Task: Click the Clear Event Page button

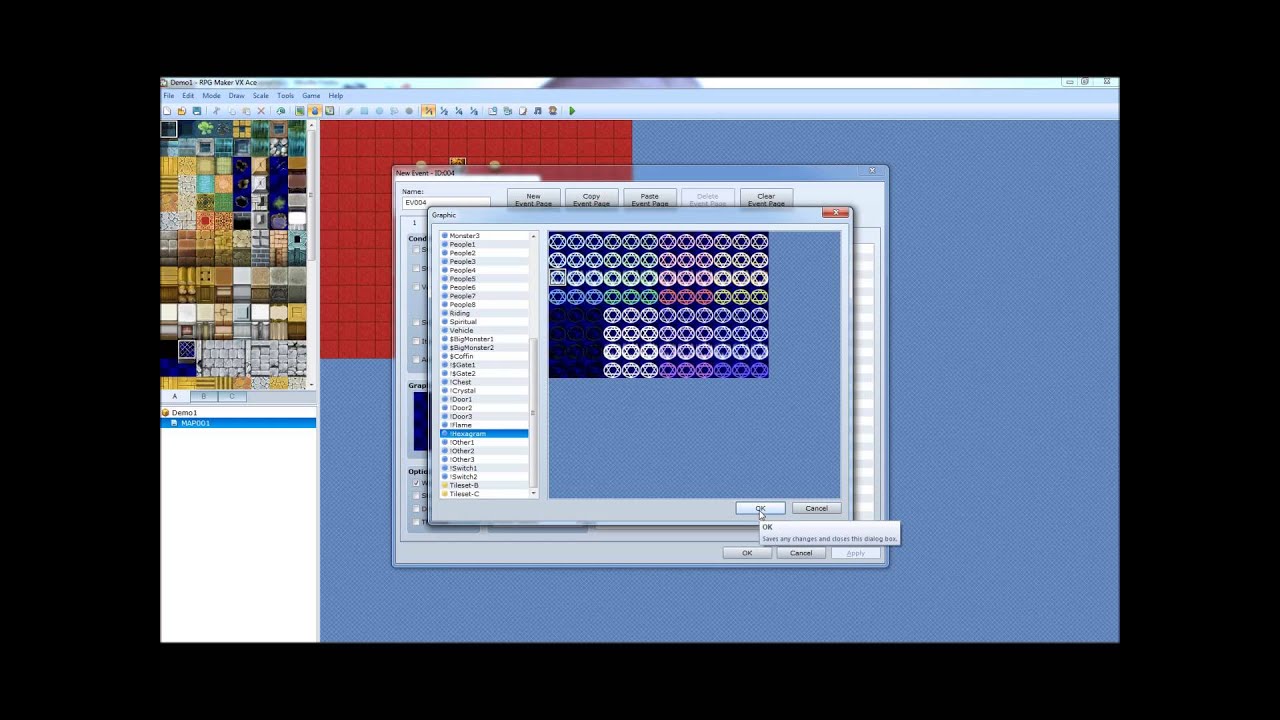Action: tap(766, 199)
